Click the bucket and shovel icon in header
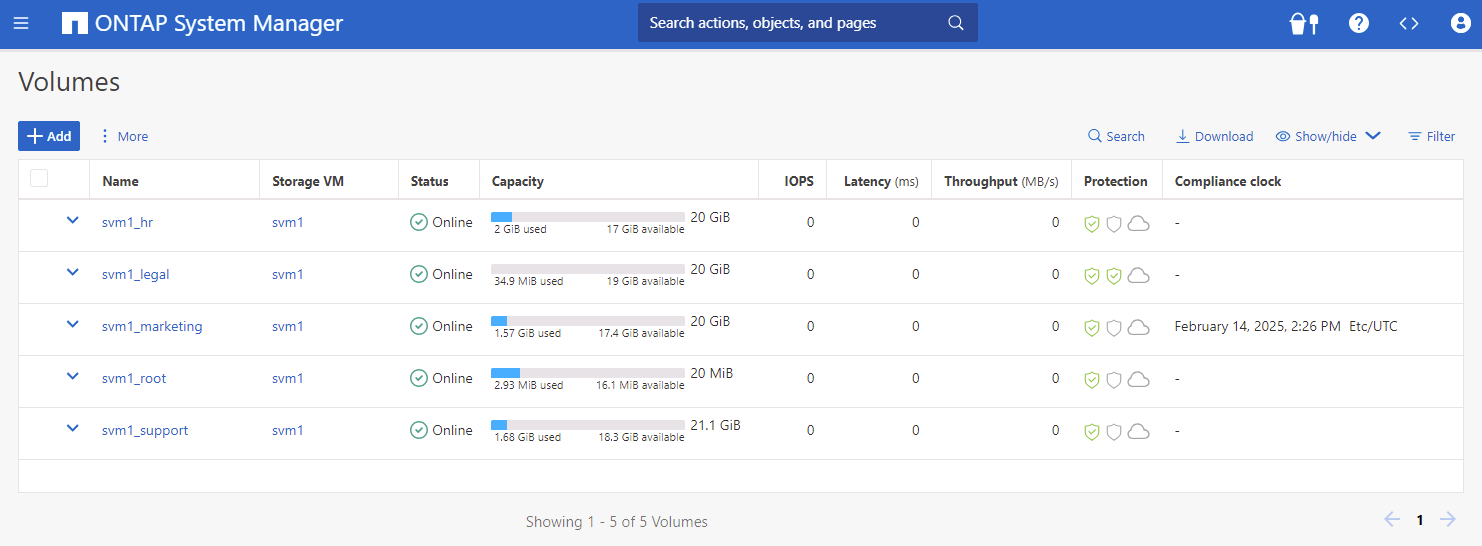The image size is (1482, 546). pos(1304,23)
